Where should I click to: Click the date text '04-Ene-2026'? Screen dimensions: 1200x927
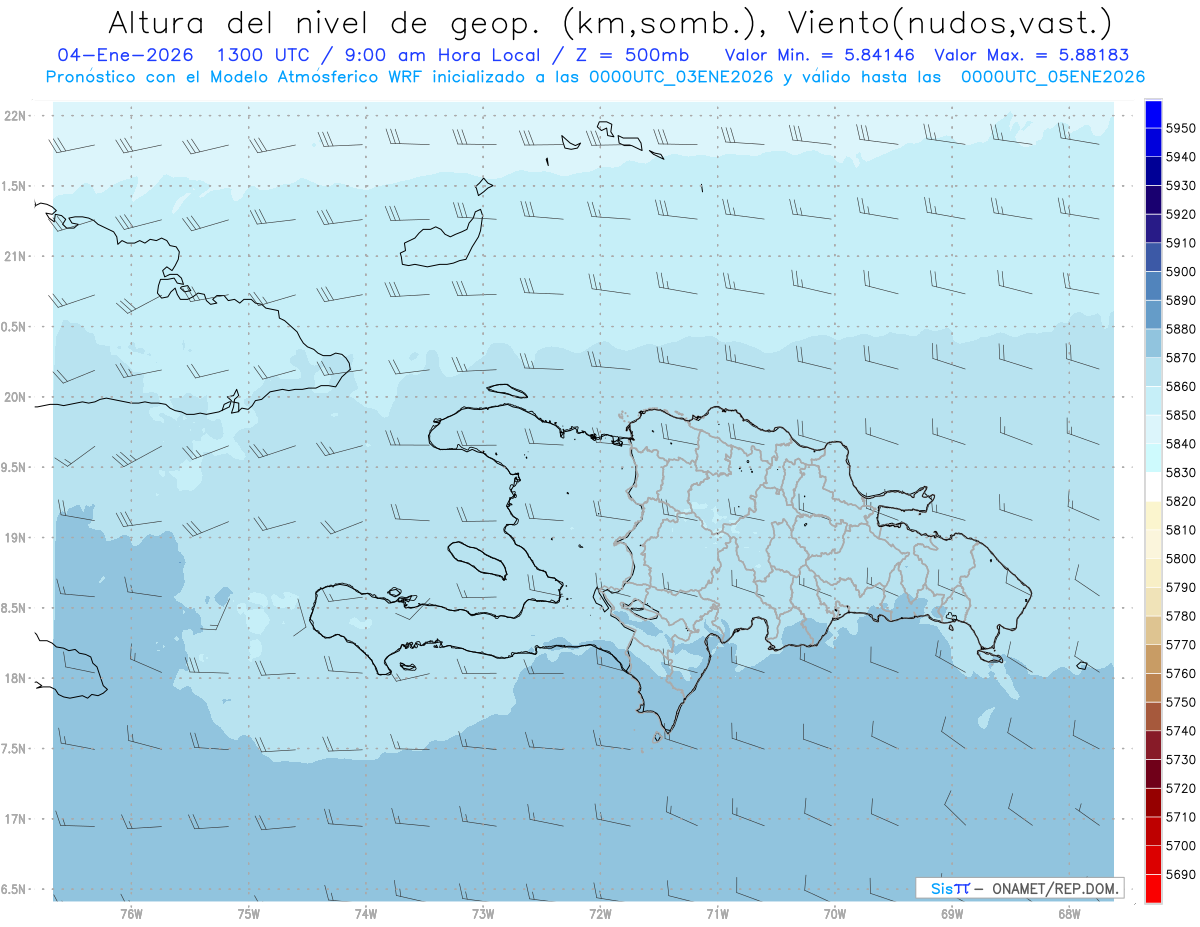(x=127, y=55)
